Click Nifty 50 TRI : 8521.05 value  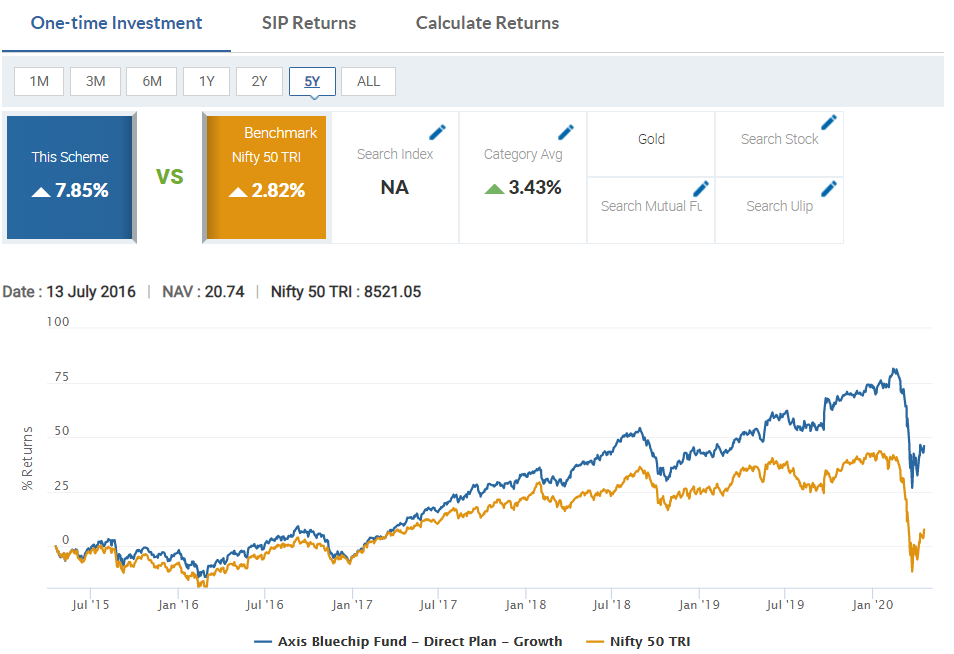346,292
